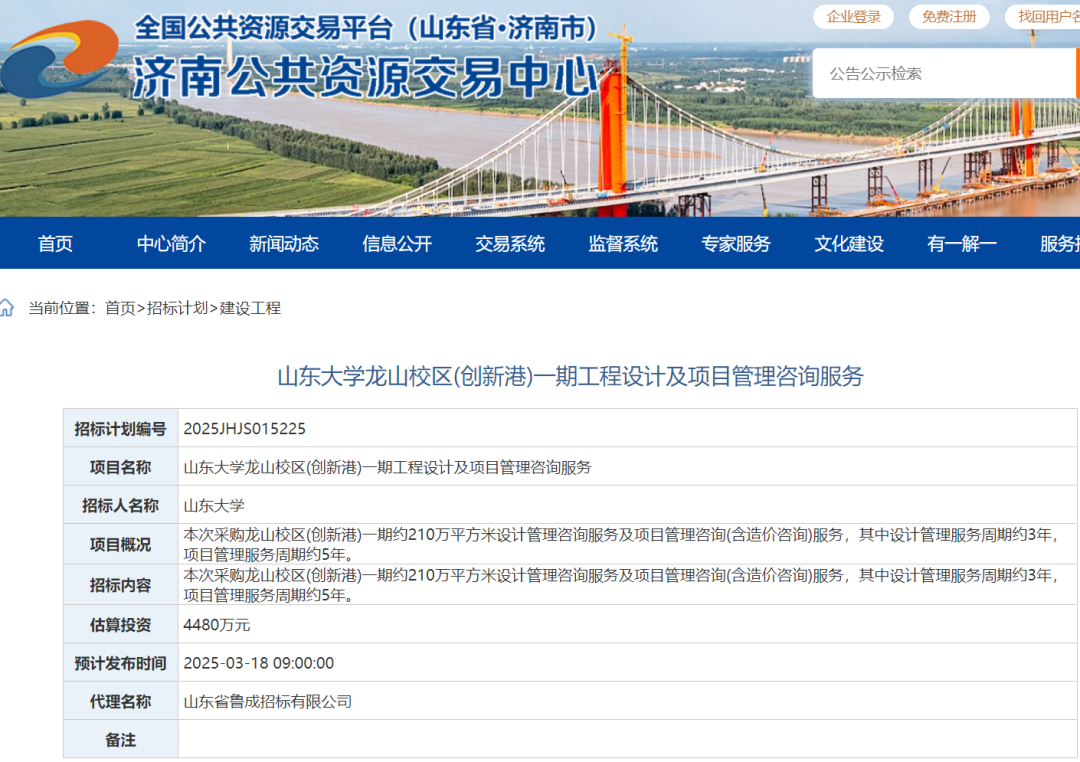
Task: Click the 项目名称 row label
Action: click(x=121, y=467)
